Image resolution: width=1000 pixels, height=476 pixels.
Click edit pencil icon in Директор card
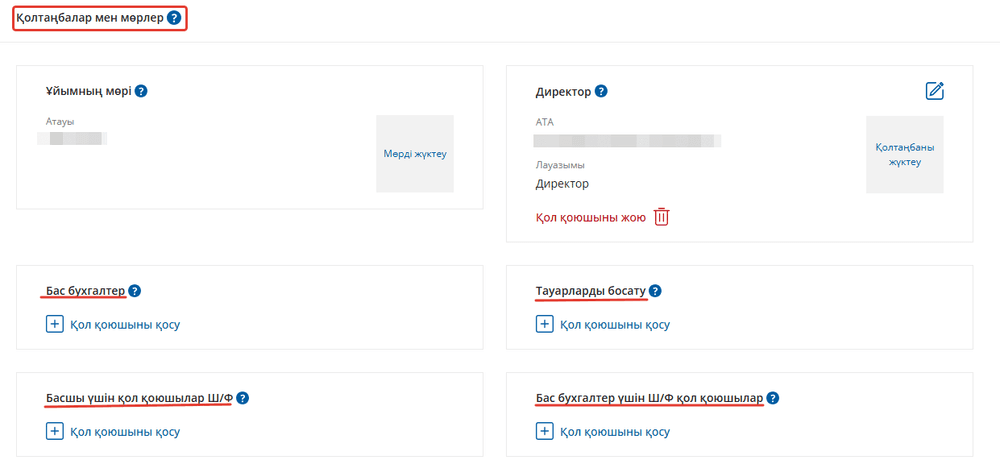935,91
